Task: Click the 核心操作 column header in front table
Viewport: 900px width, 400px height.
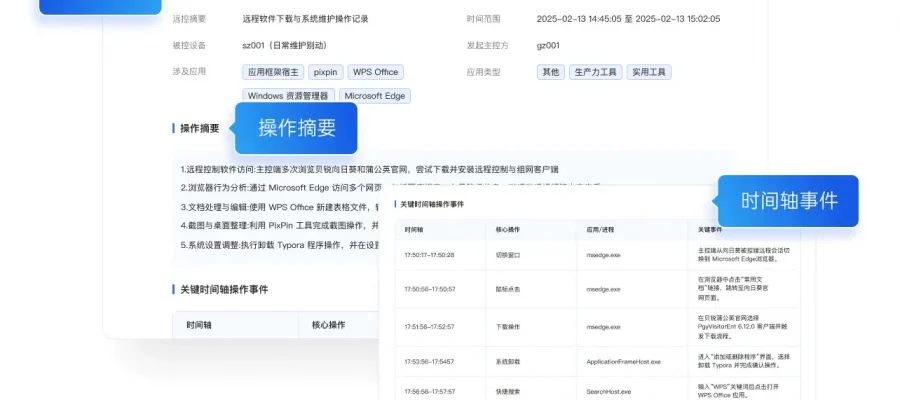Action: [x=507, y=230]
